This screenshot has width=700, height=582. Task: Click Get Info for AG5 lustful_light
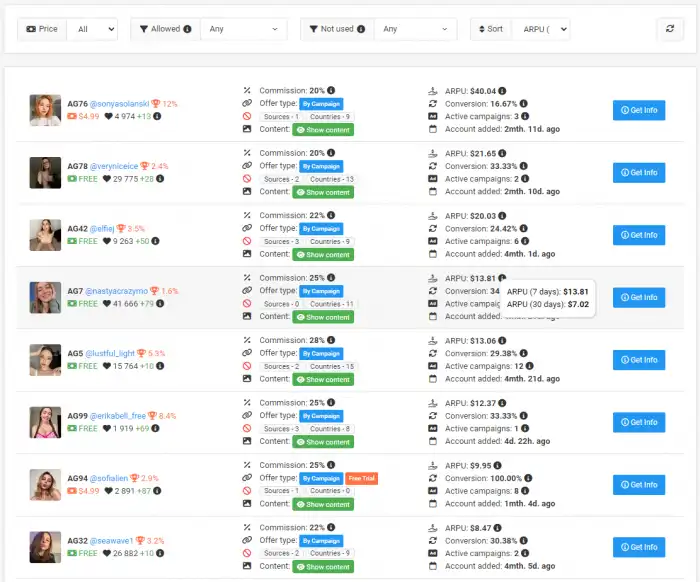(x=639, y=360)
